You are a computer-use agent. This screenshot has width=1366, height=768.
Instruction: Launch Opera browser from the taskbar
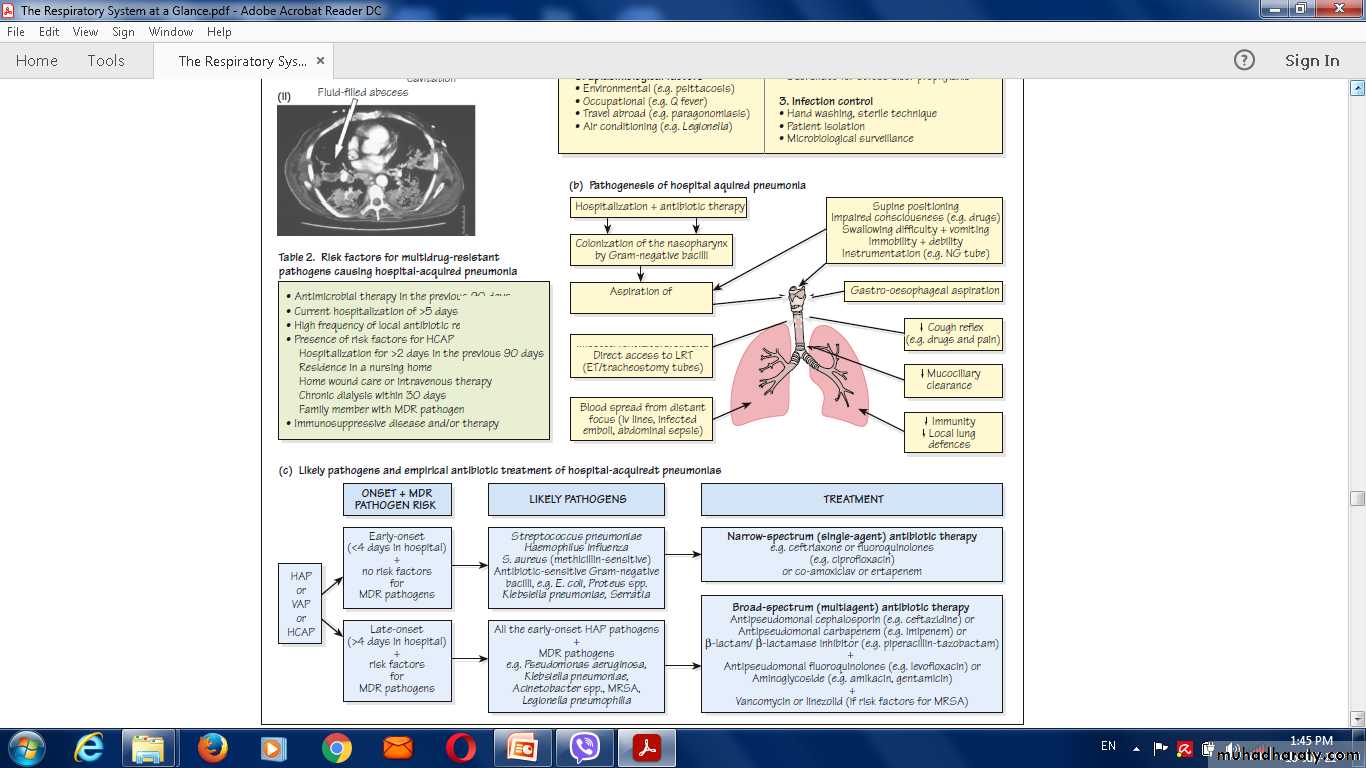tap(461, 748)
